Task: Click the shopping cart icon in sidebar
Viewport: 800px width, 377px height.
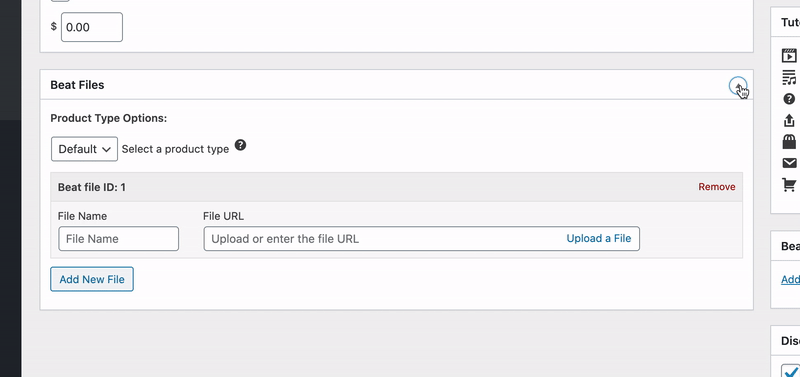Action: pos(789,184)
